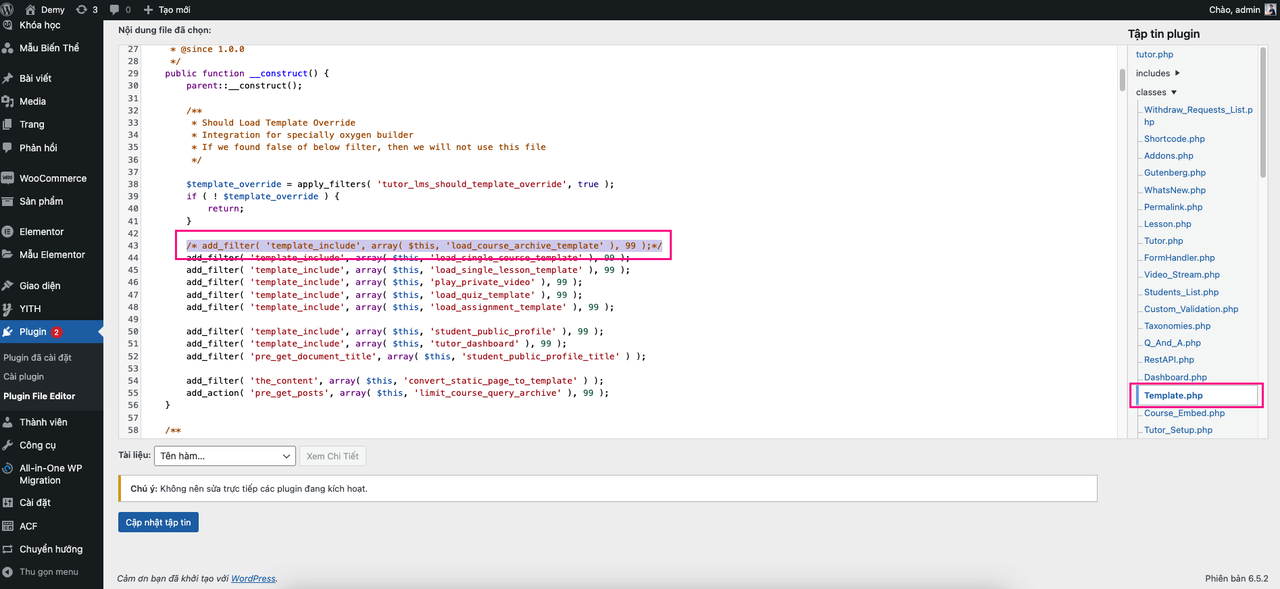Open the WordPress footer link
The height and width of the screenshot is (589, 1280).
pos(253,578)
